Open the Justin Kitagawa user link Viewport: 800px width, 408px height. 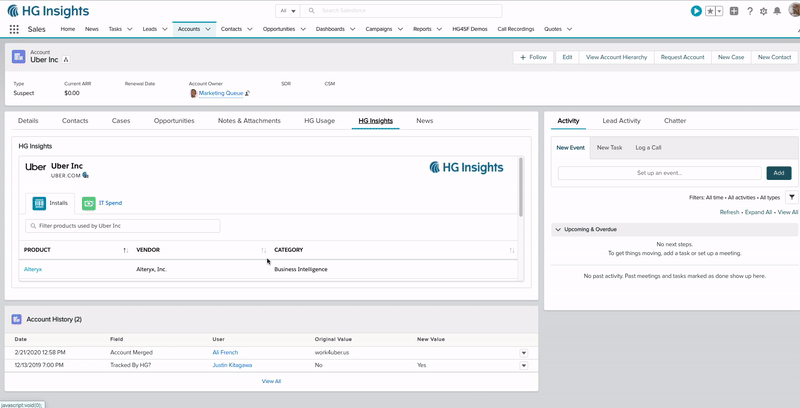(x=232, y=365)
